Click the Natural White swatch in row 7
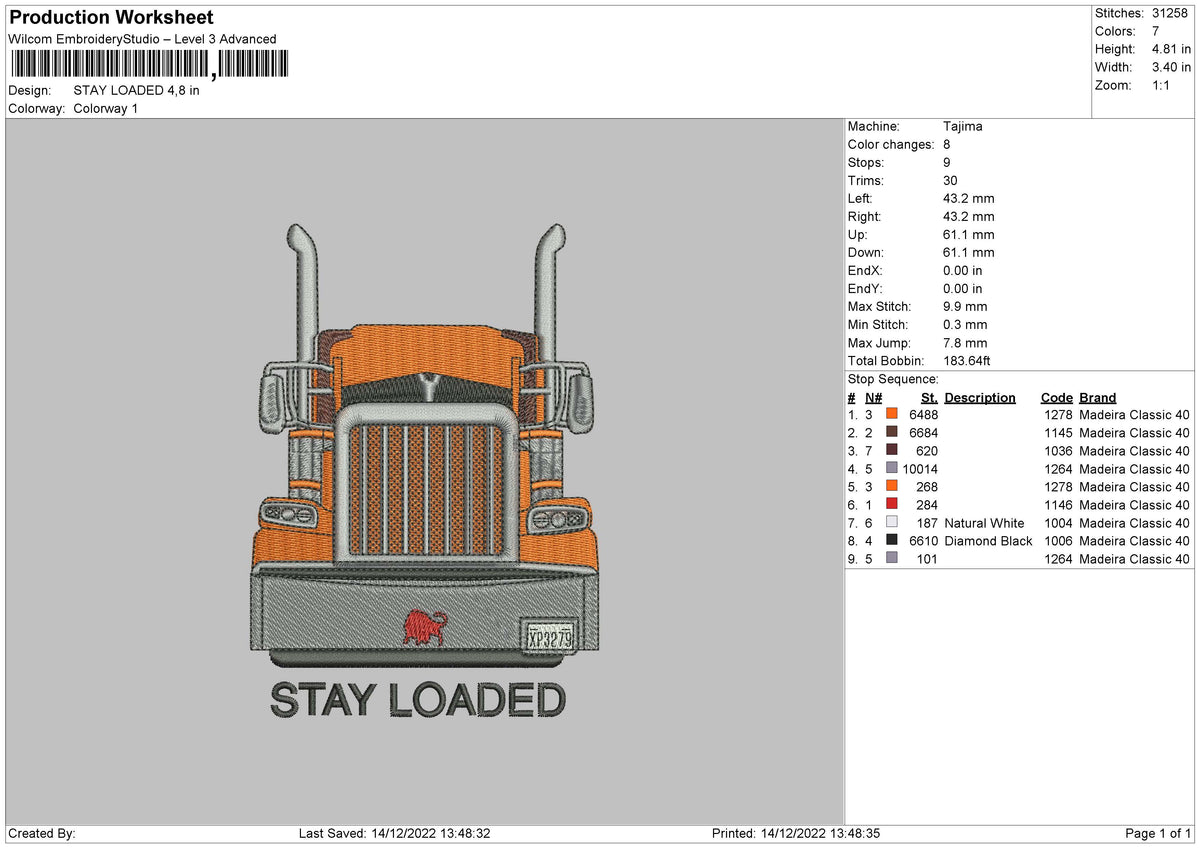 click(892, 523)
